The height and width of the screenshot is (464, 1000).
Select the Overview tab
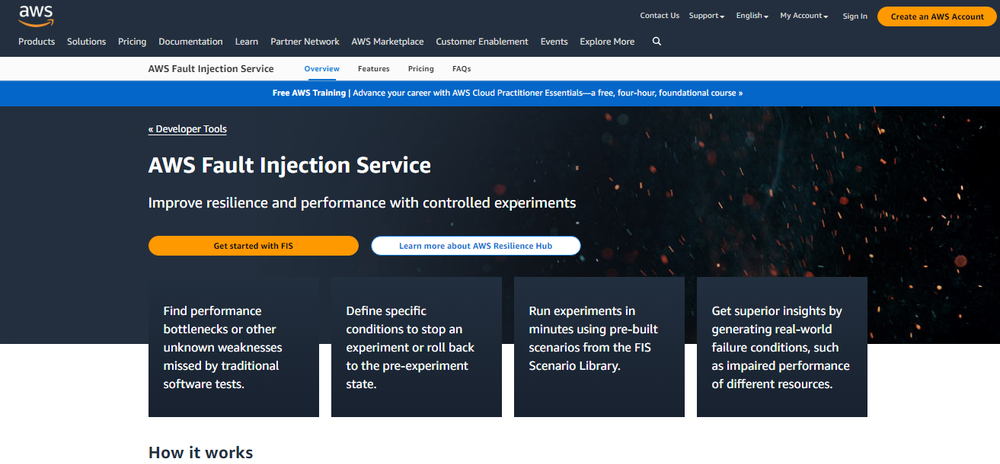coord(321,69)
